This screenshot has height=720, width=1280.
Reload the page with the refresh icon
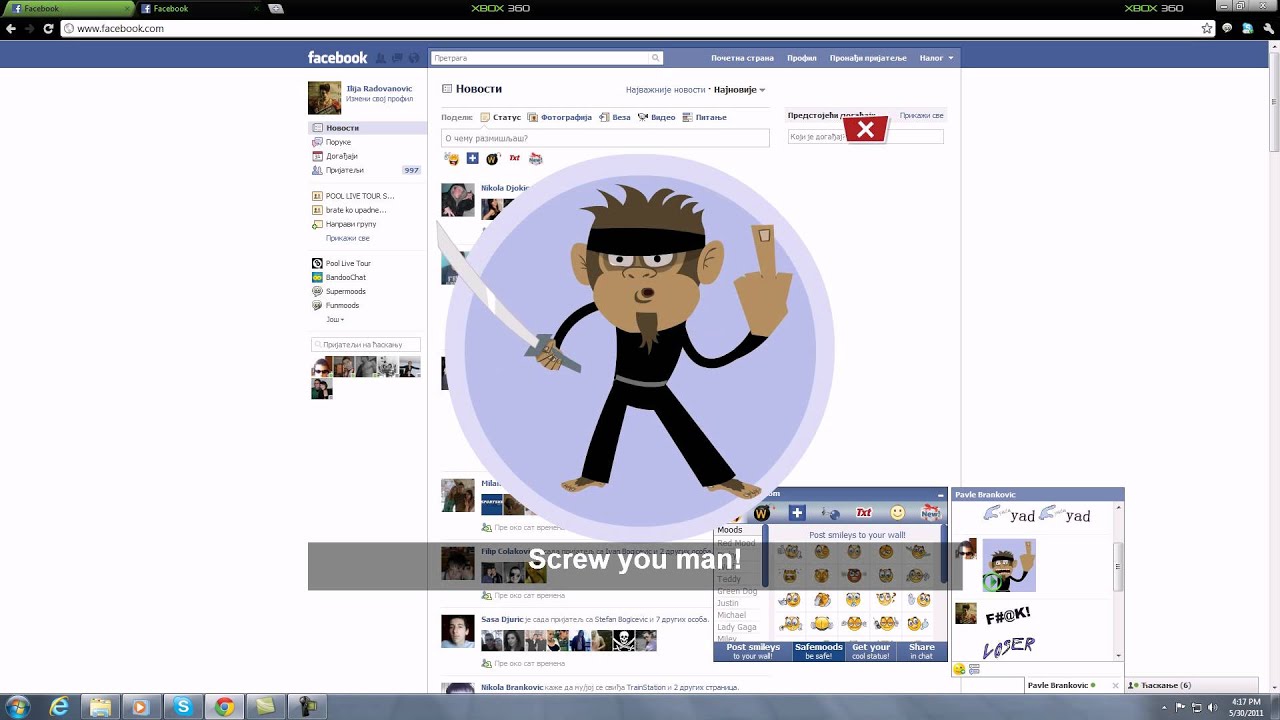click(48, 29)
